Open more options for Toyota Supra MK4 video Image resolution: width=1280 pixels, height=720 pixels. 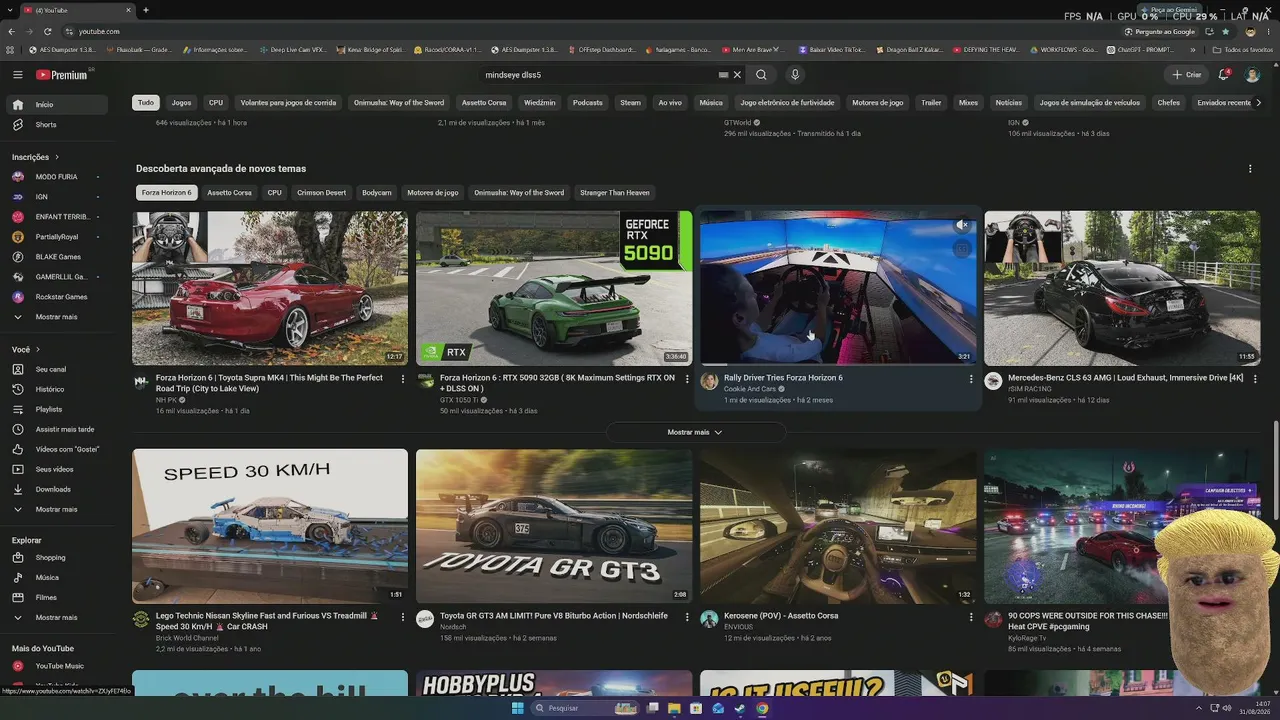tap(403, 379)
